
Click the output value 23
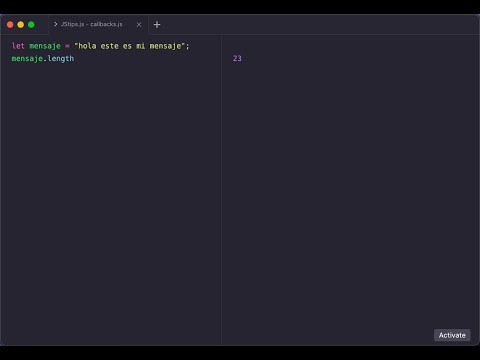pos(237,58)
